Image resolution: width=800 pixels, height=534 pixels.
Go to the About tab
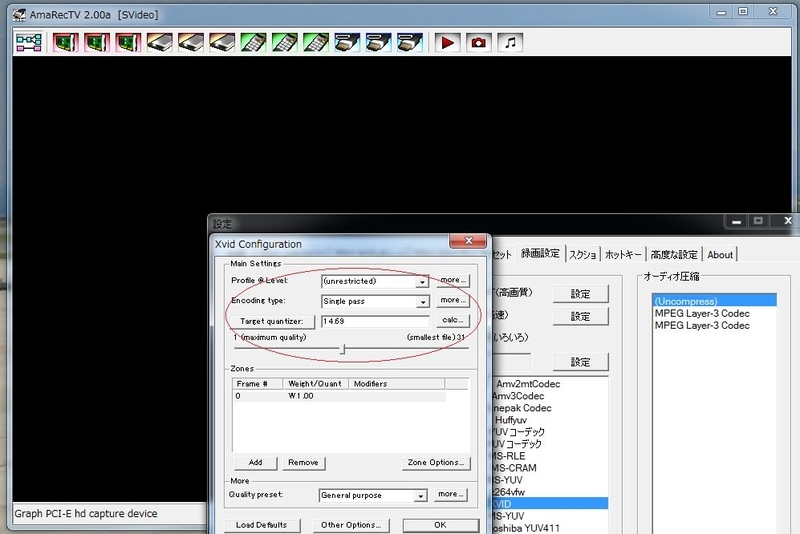pyautogui.click(x=720, y=255)
